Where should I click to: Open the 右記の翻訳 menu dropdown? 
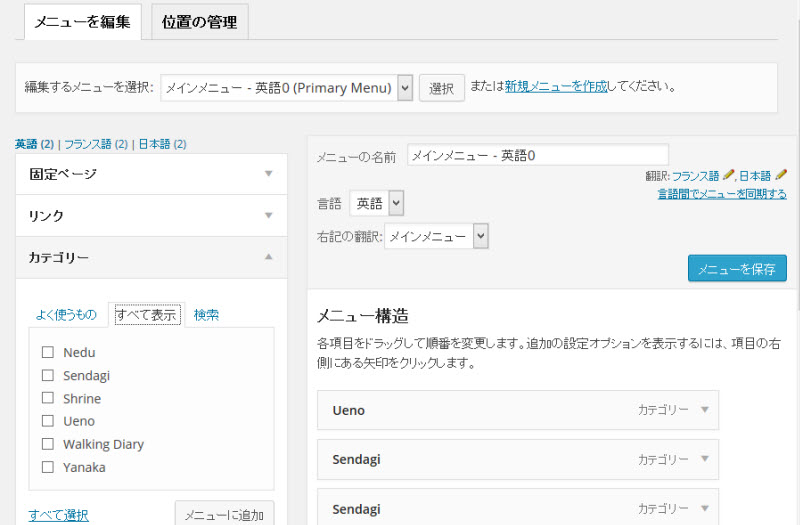436,236
